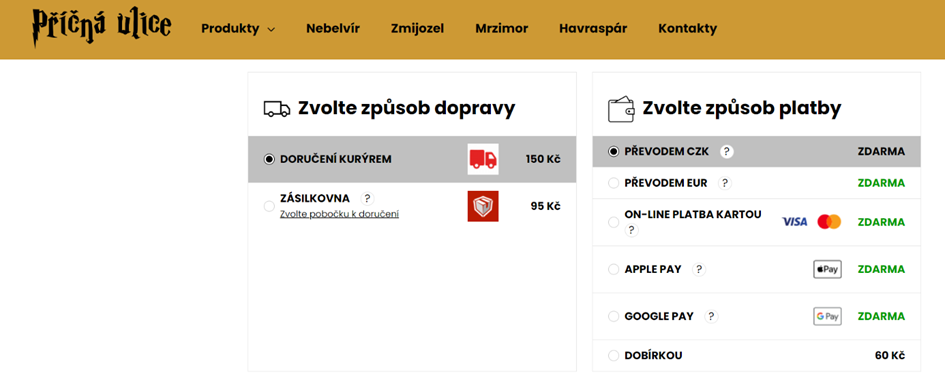Open help icon next to Zásilkovna
The height and width of the screenshot is (383, 945).
coord(367,198)
